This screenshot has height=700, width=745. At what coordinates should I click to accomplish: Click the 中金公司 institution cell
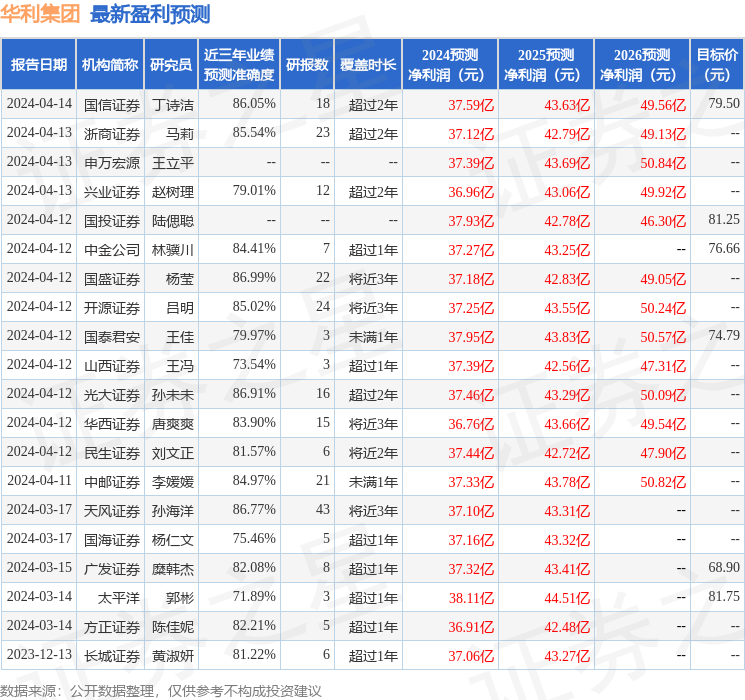pyautogui.click(x=112, y=249)
